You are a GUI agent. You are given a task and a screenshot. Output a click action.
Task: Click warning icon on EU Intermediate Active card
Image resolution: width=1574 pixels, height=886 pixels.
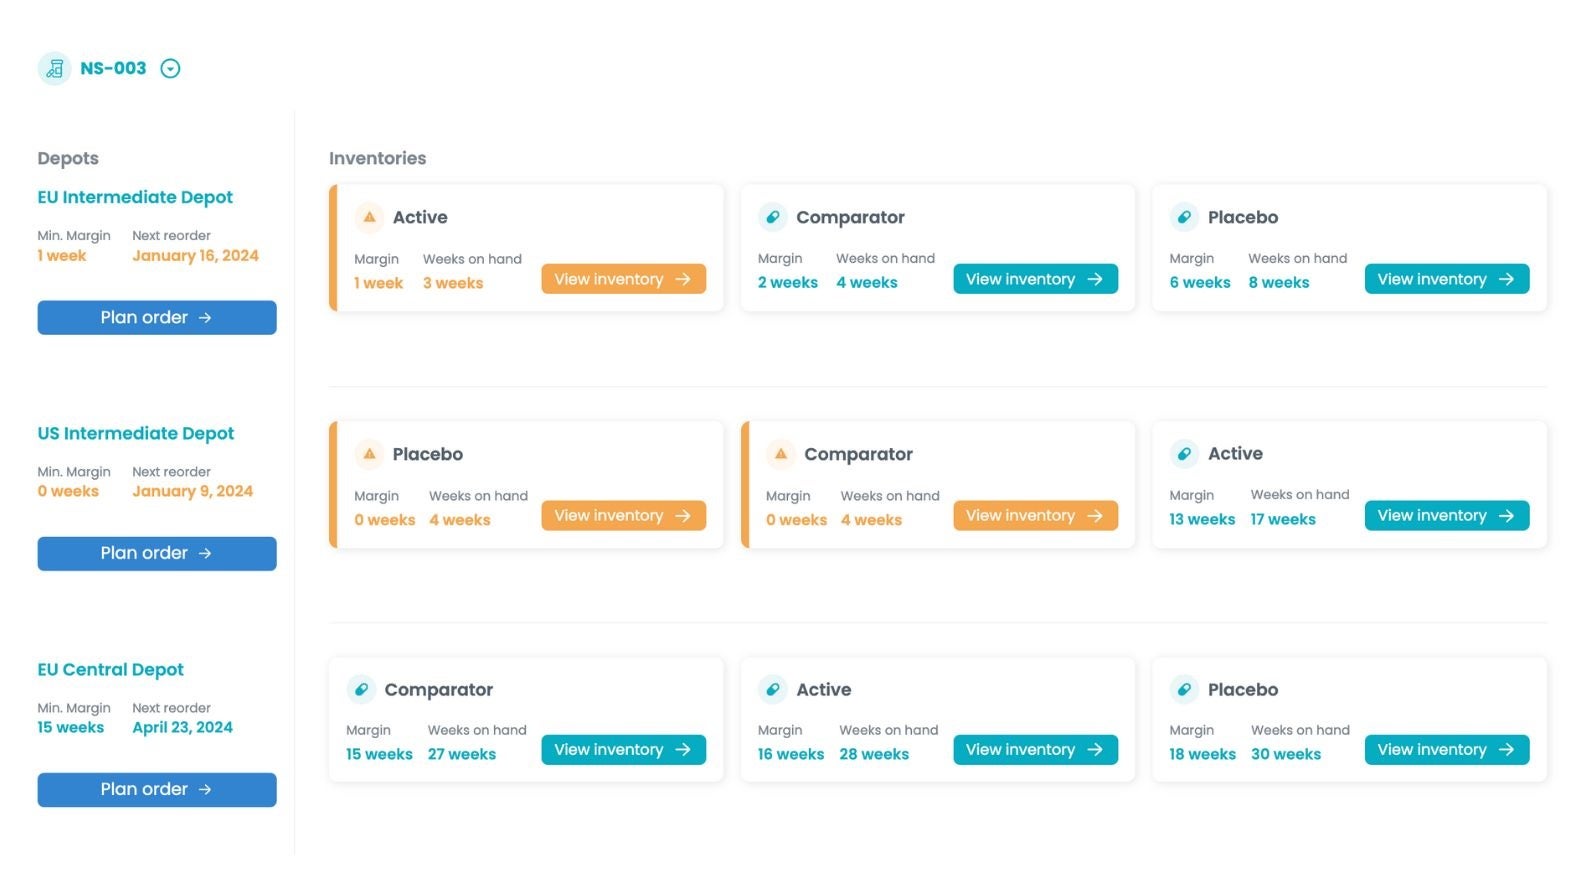pos(369,217)
